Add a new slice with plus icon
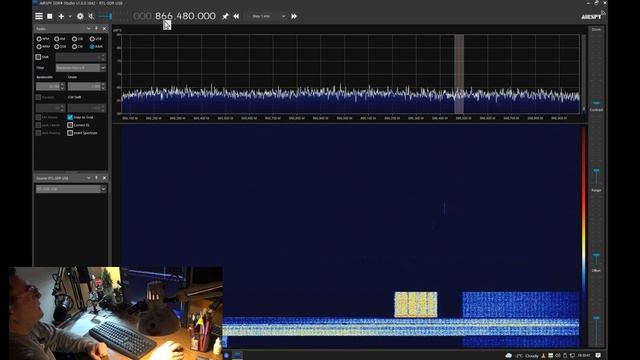 click(x=61, y=16)
